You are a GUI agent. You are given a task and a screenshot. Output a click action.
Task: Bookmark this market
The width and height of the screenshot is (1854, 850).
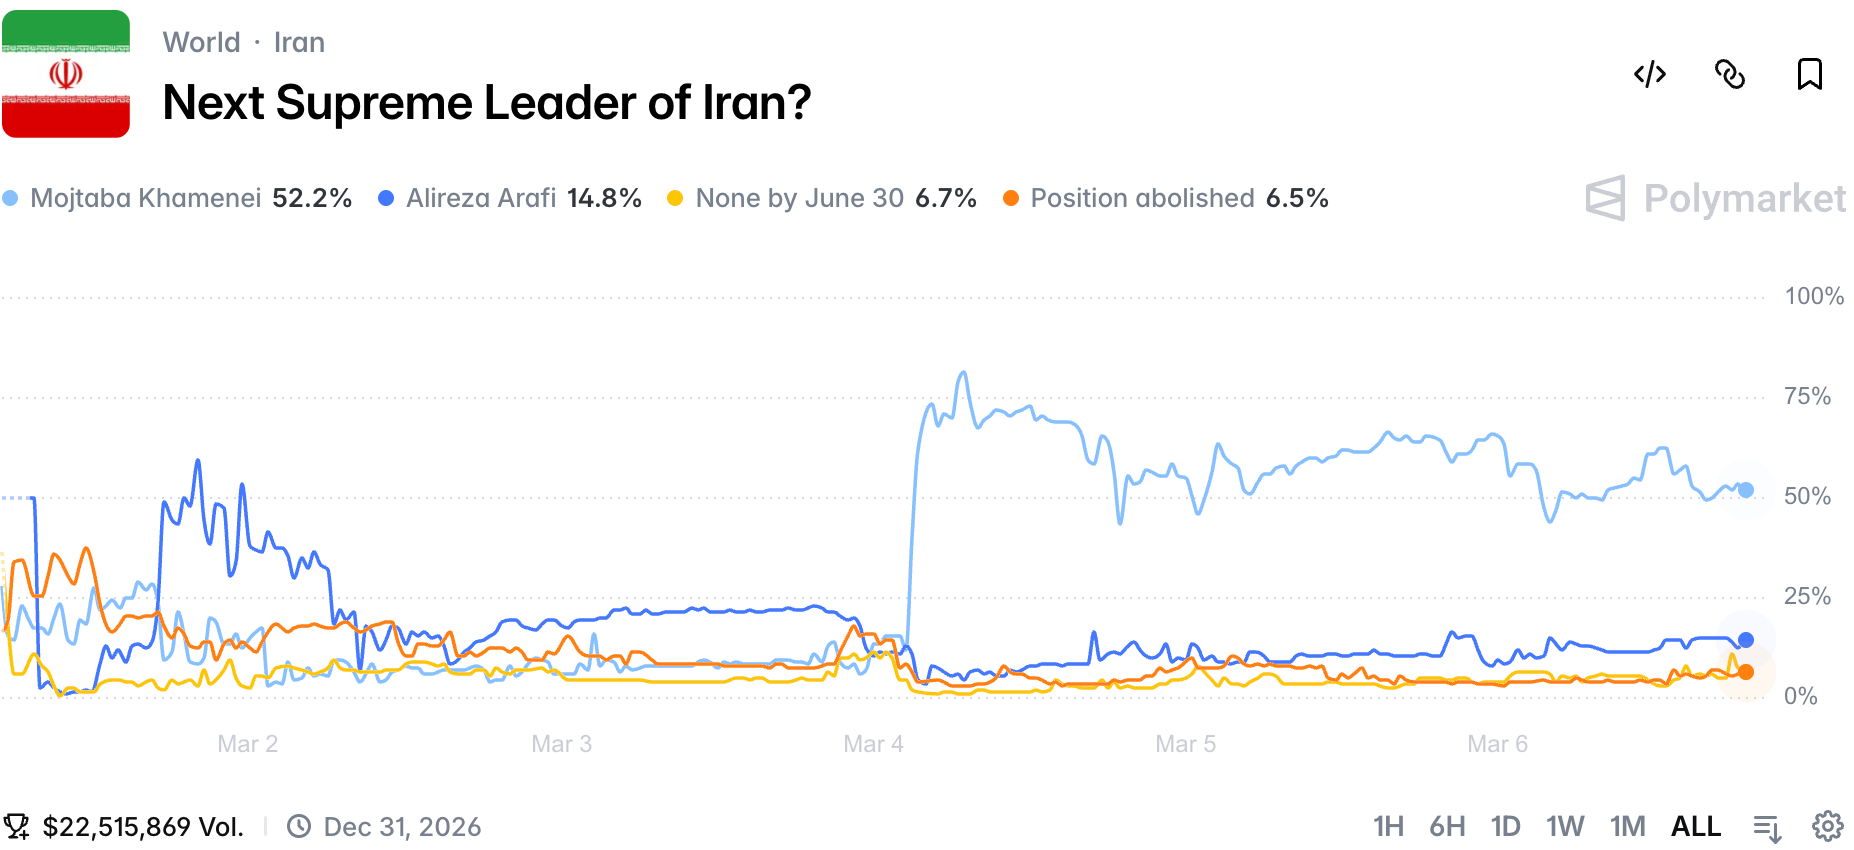pos(1809,74)
